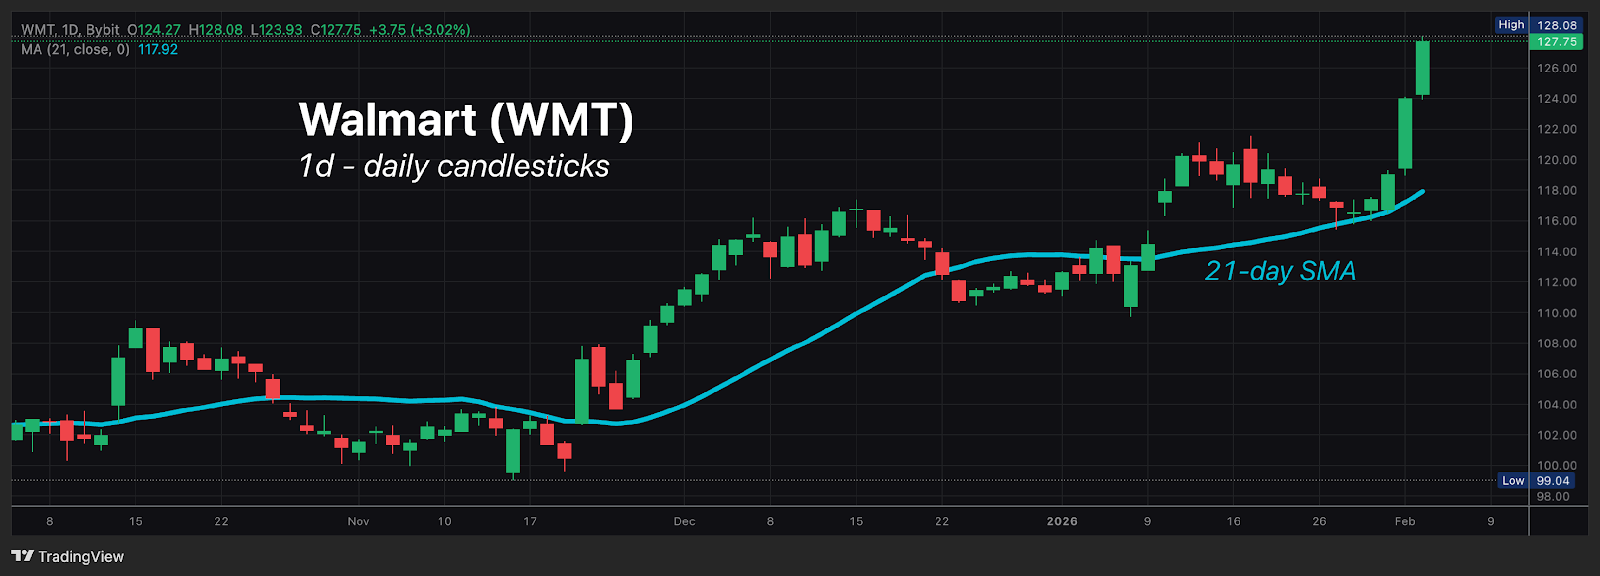The image size is (1600, 576).
Task: Click the 120.00 price scale label
Action: click(x=1557, y=160)
